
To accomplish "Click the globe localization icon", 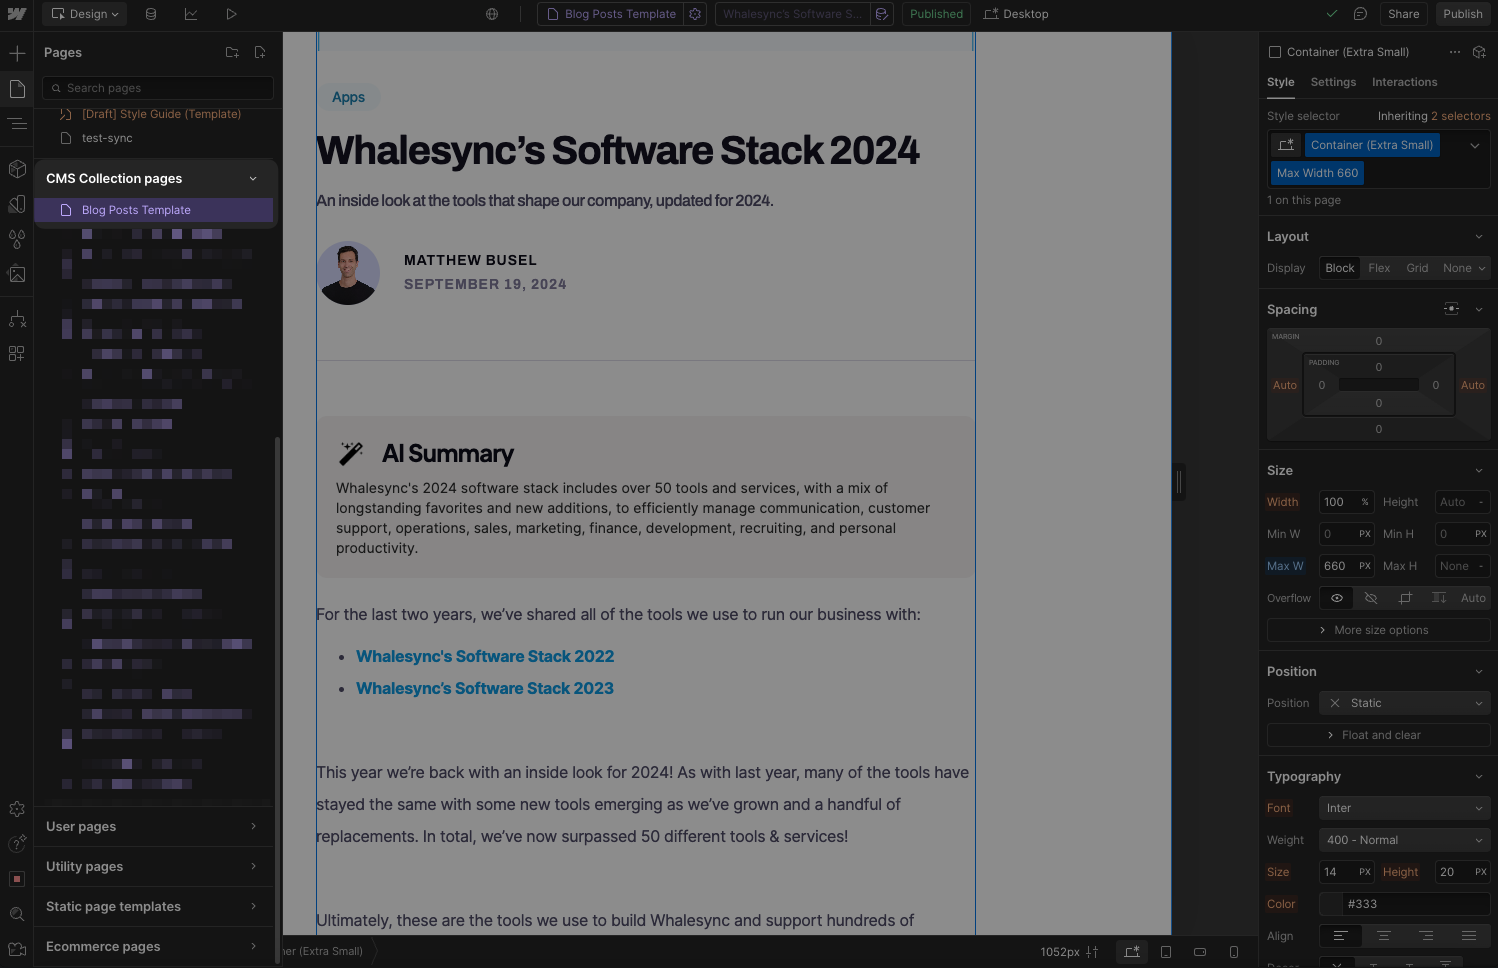I will tap(492, 14).
